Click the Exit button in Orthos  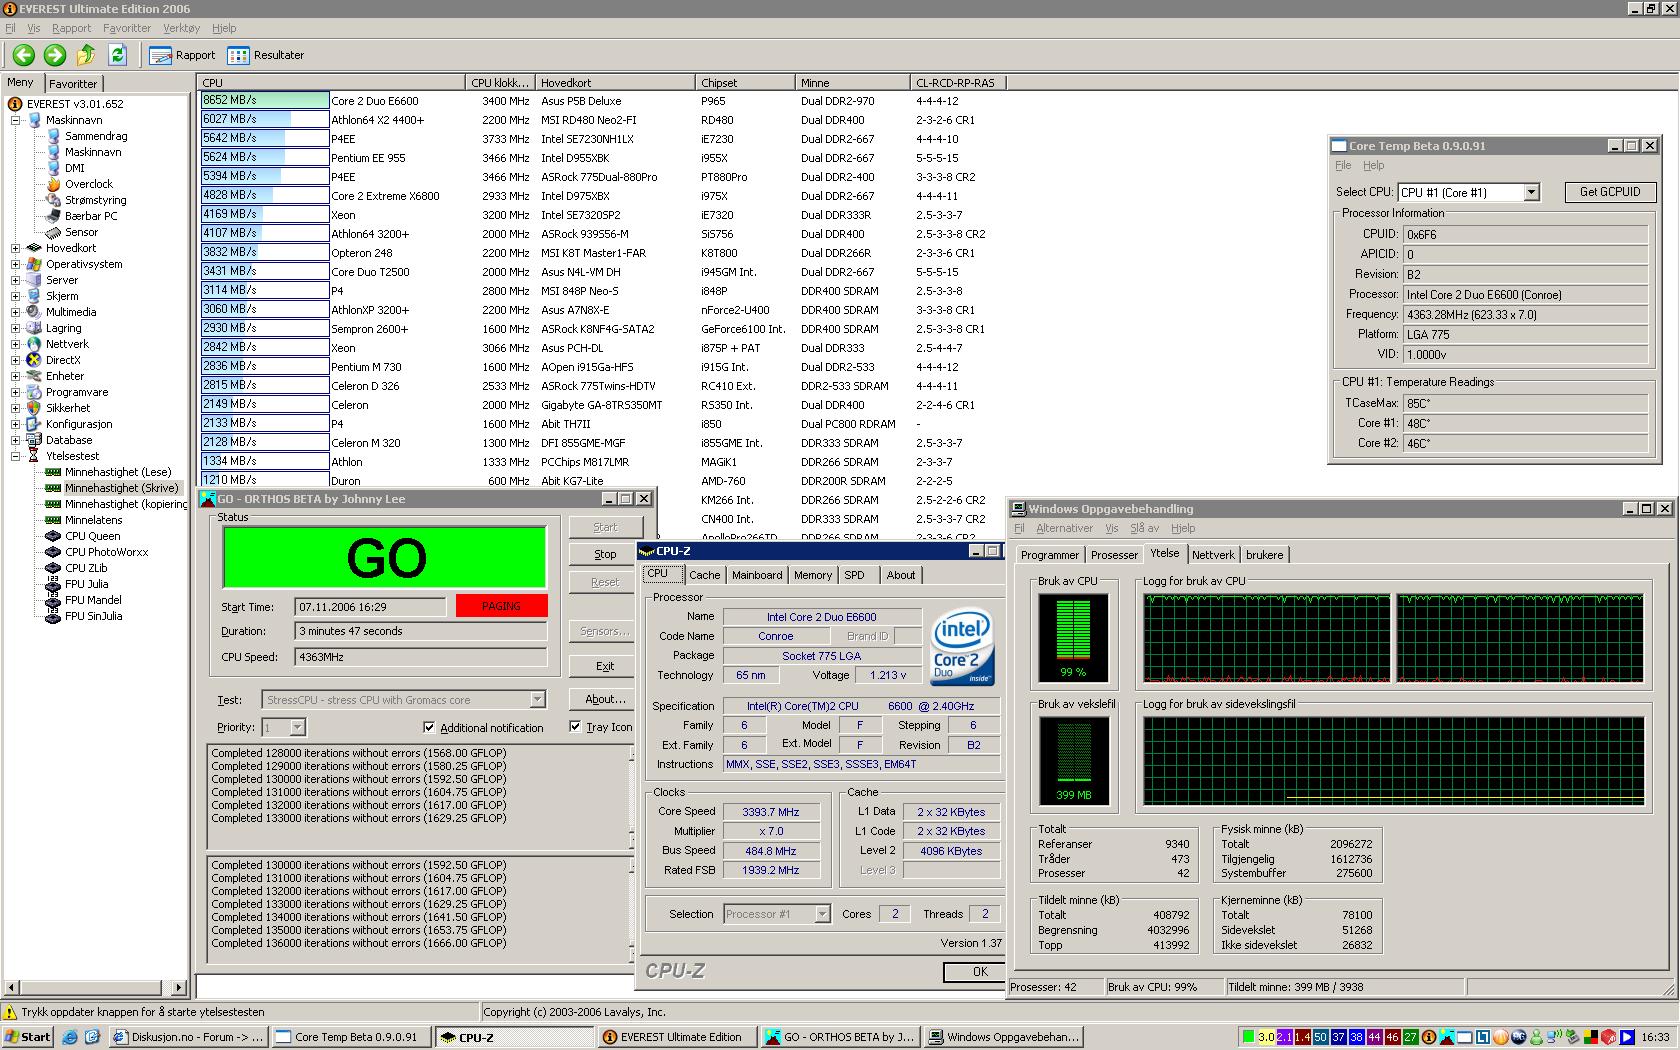click(605, 666)
